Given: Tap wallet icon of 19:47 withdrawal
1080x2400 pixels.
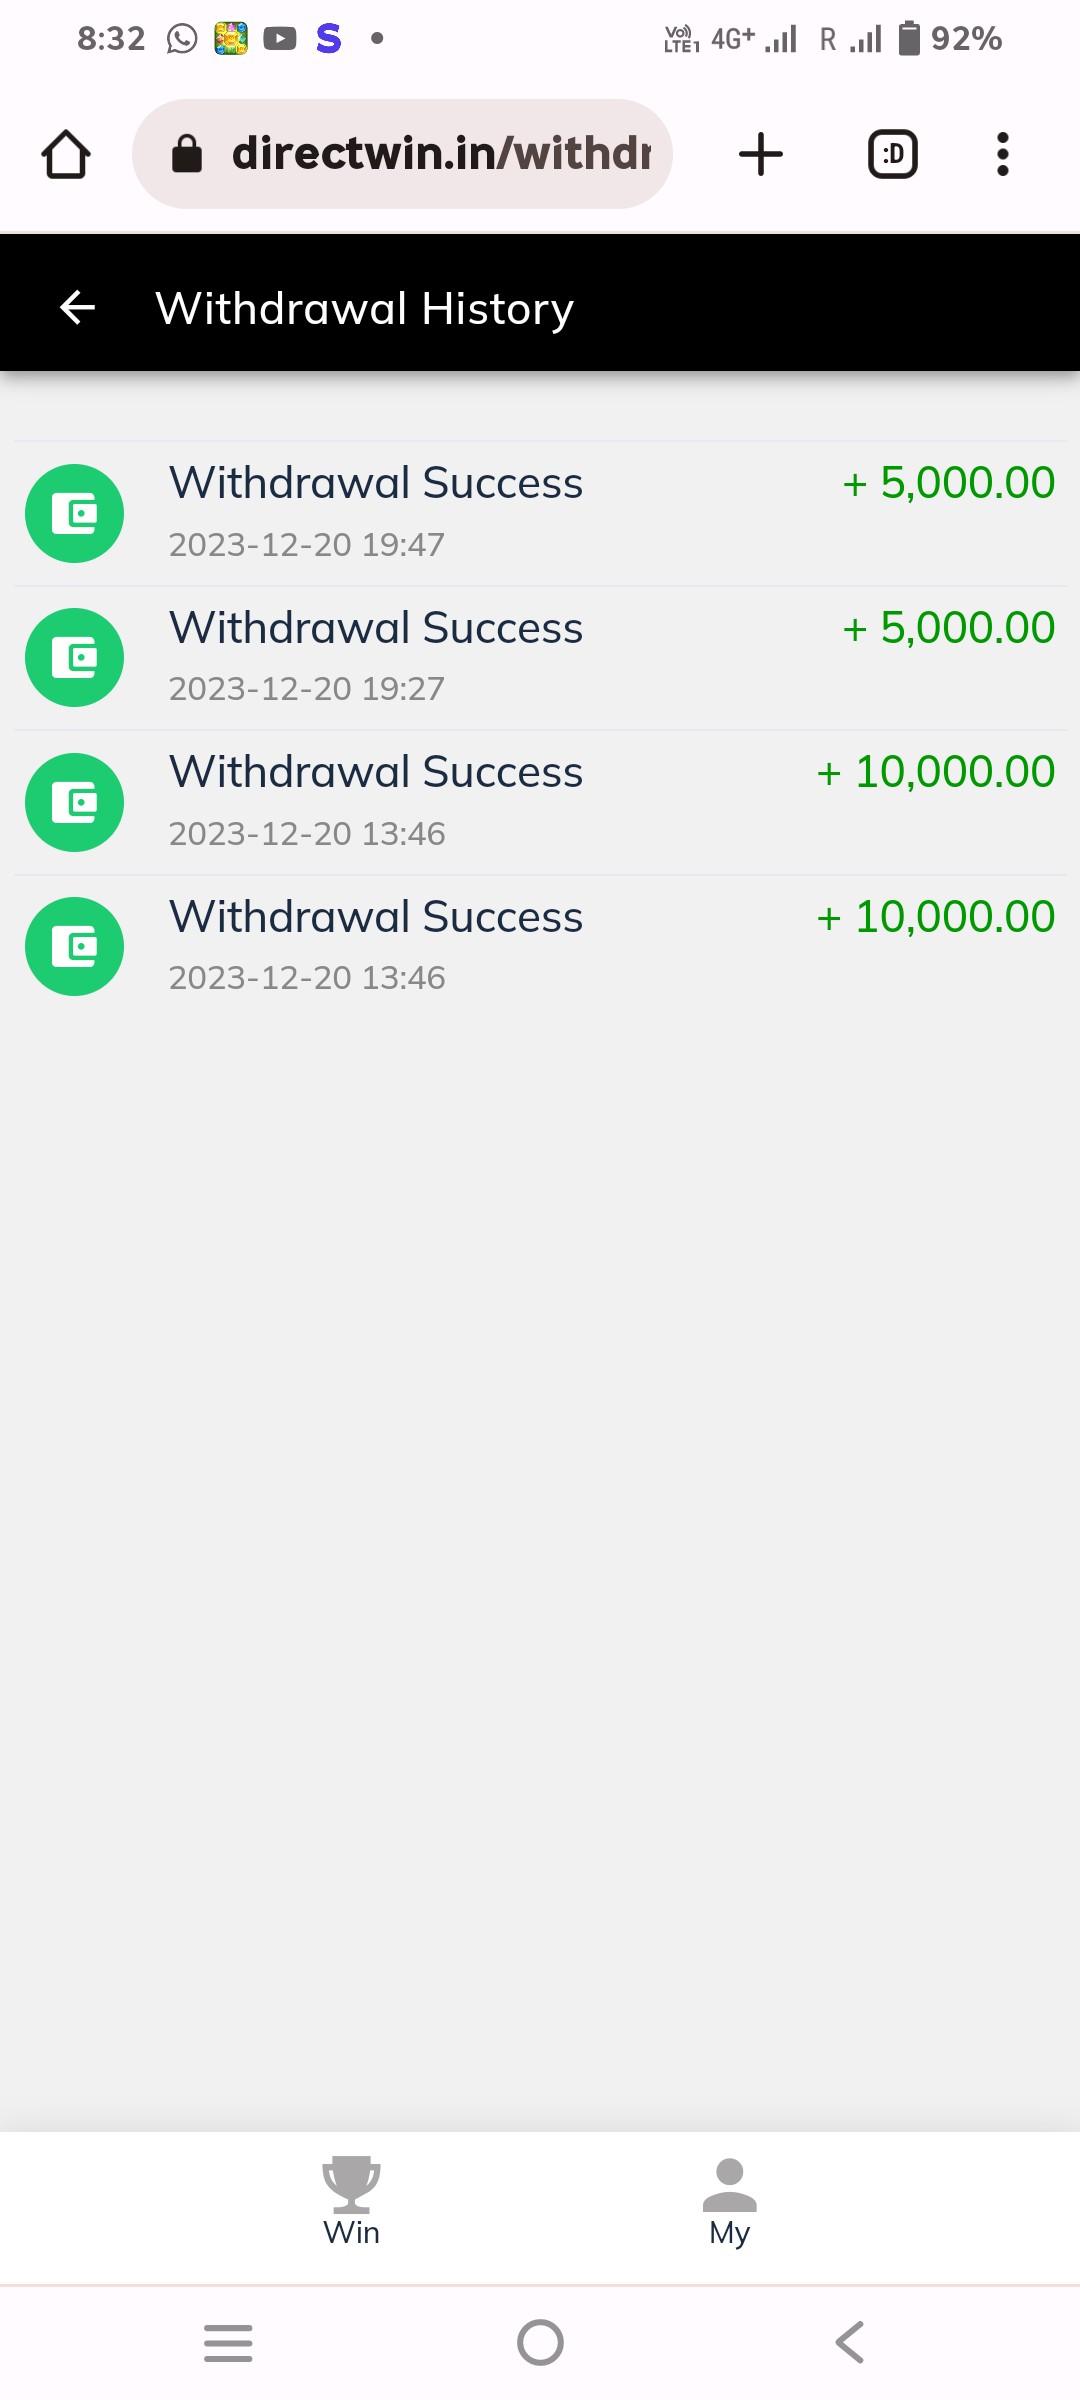Looking at the screenshot, I should 74,514.
